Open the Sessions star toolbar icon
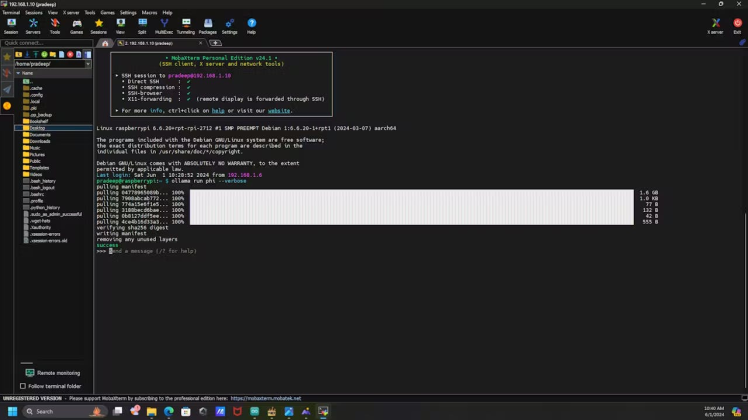This screenshot has height=420, width=748. point(98,26)
